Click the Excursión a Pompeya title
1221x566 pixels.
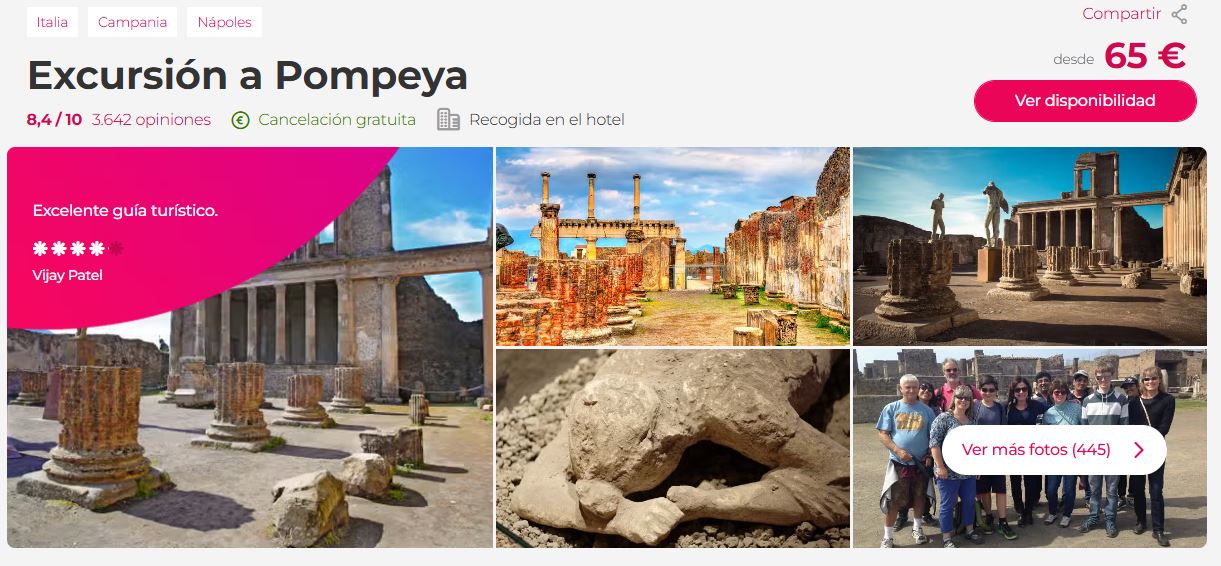(x=248, y=76)
